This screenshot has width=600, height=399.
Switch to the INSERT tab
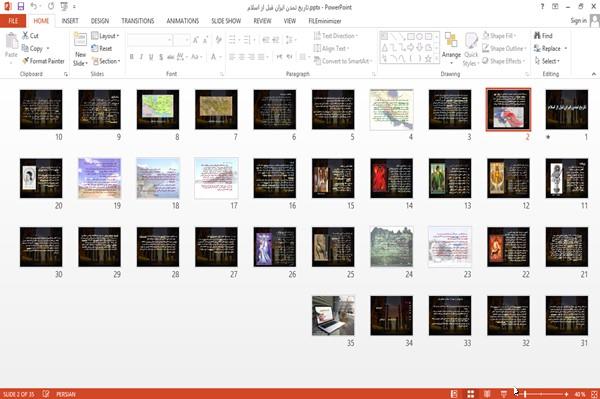click(x=70, y=21)
